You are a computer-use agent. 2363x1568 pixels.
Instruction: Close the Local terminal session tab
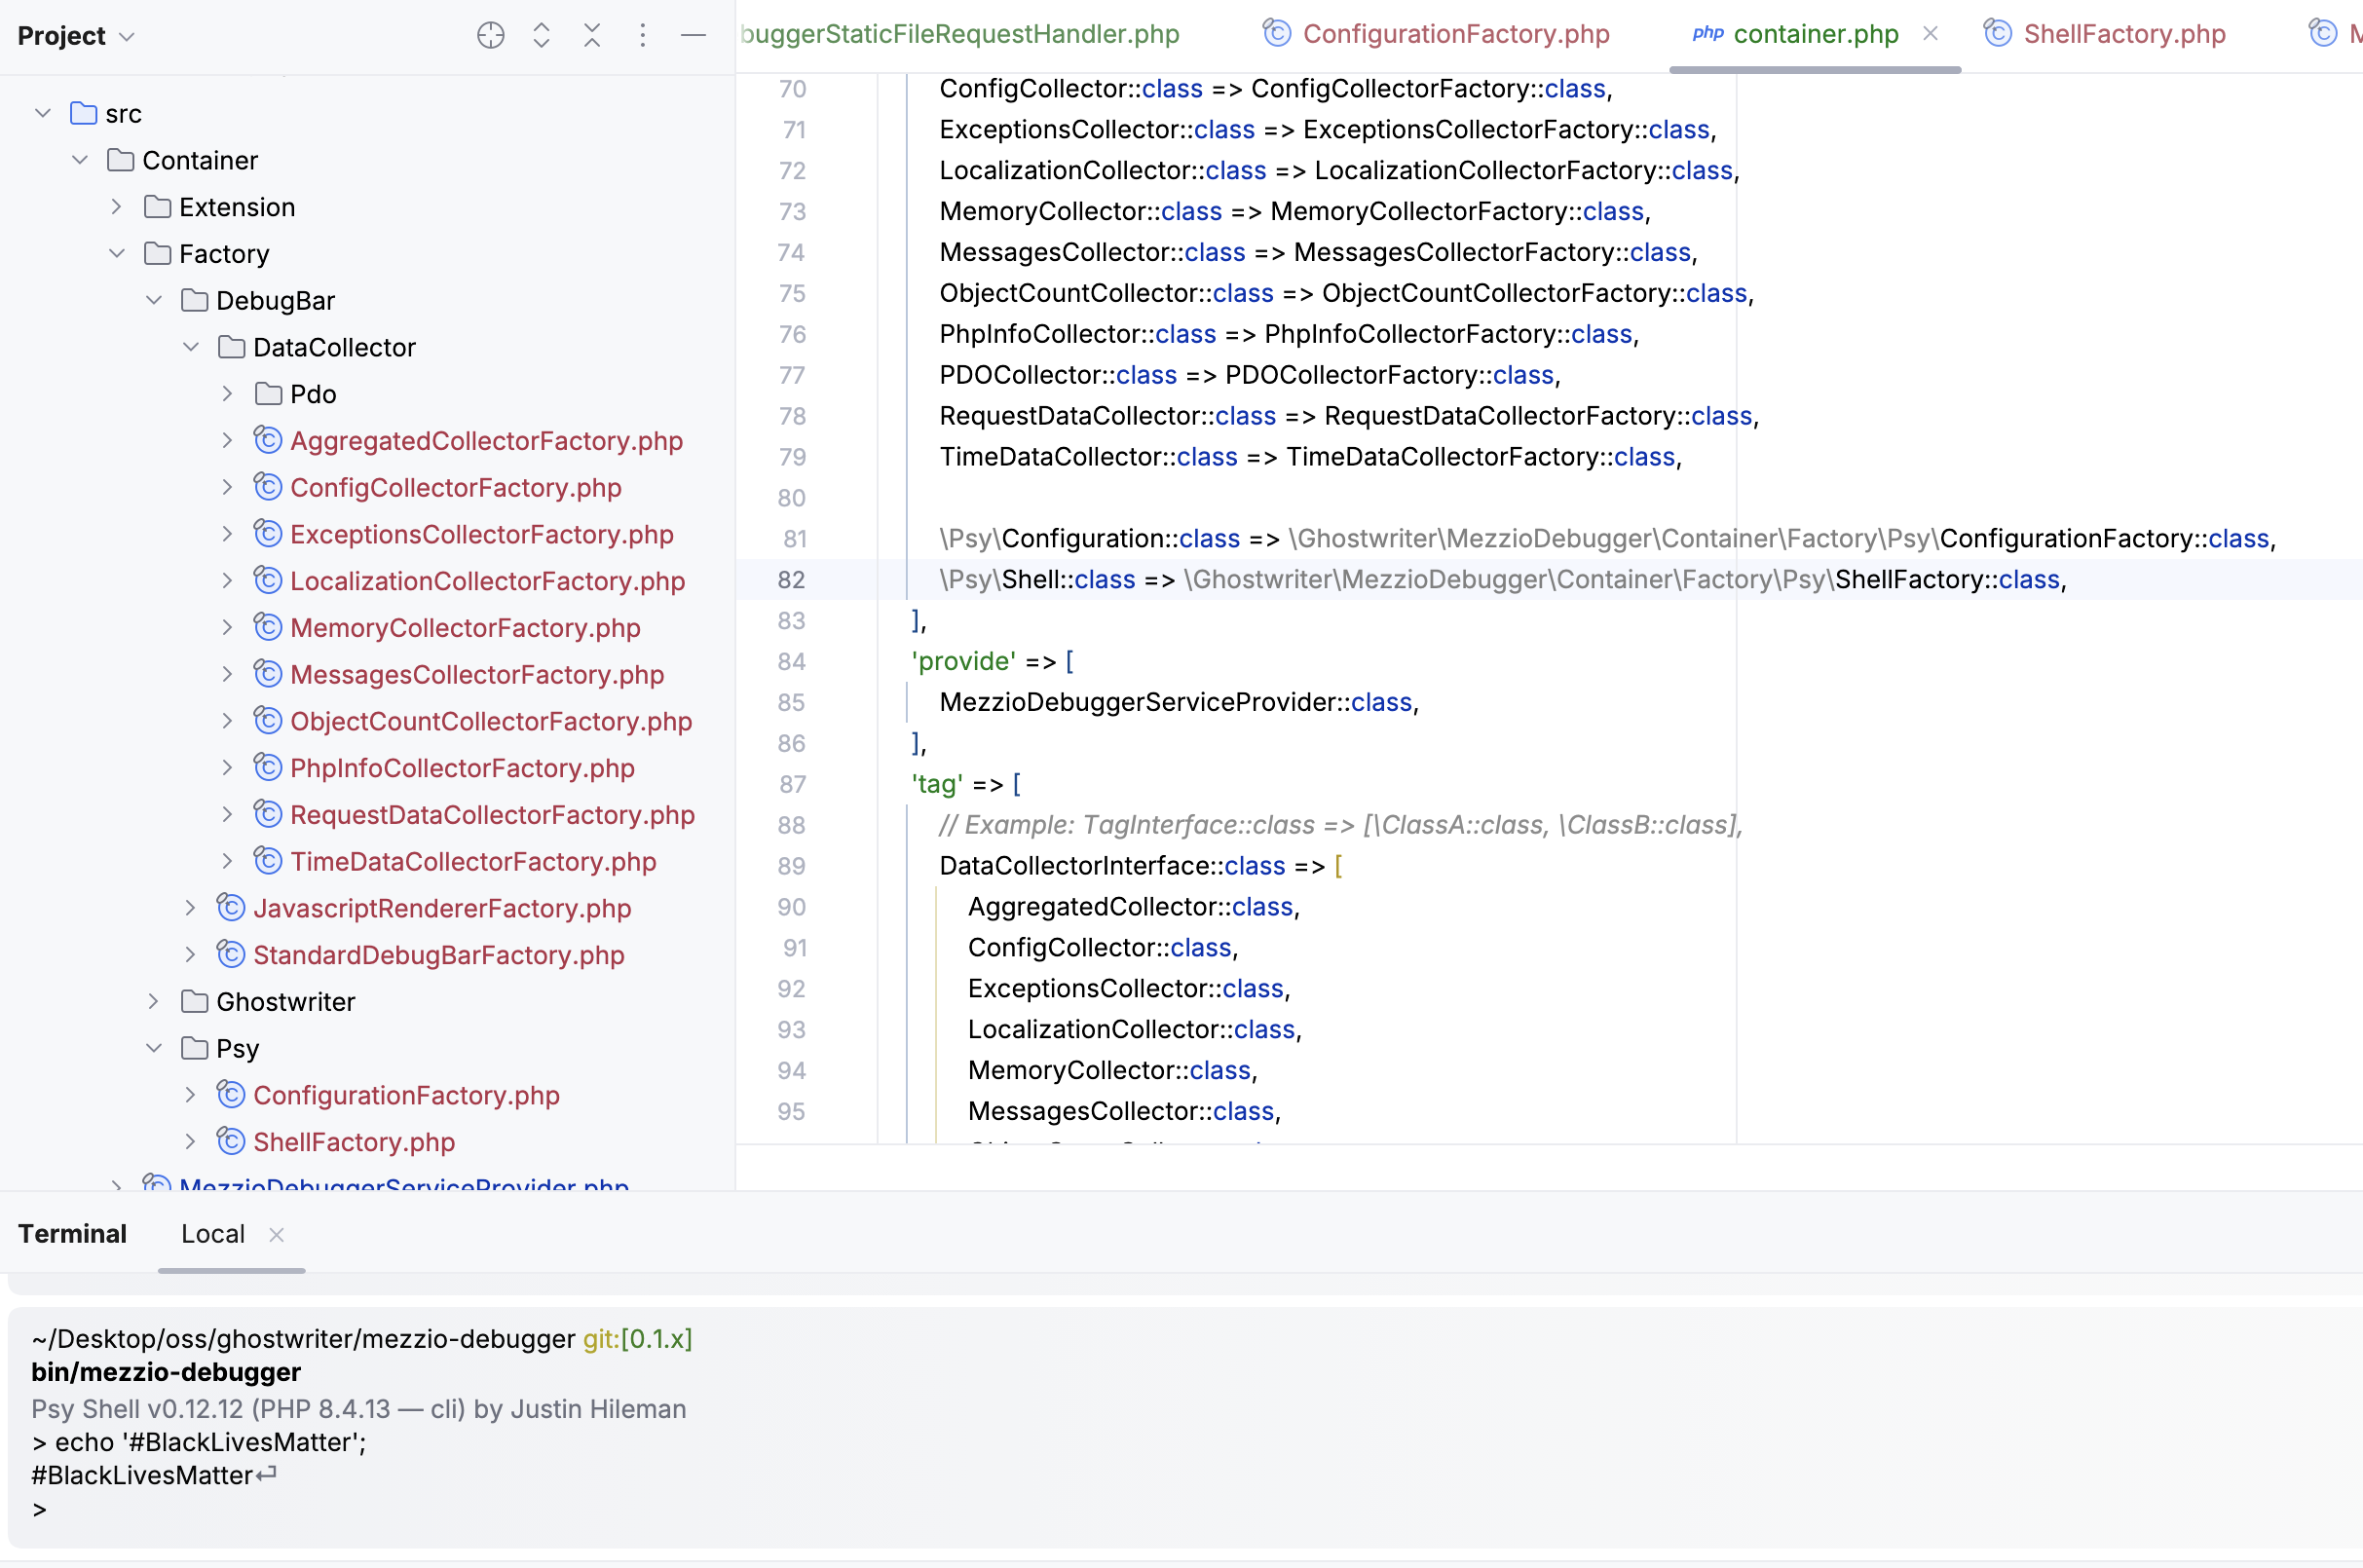[x=276, y=1234]
